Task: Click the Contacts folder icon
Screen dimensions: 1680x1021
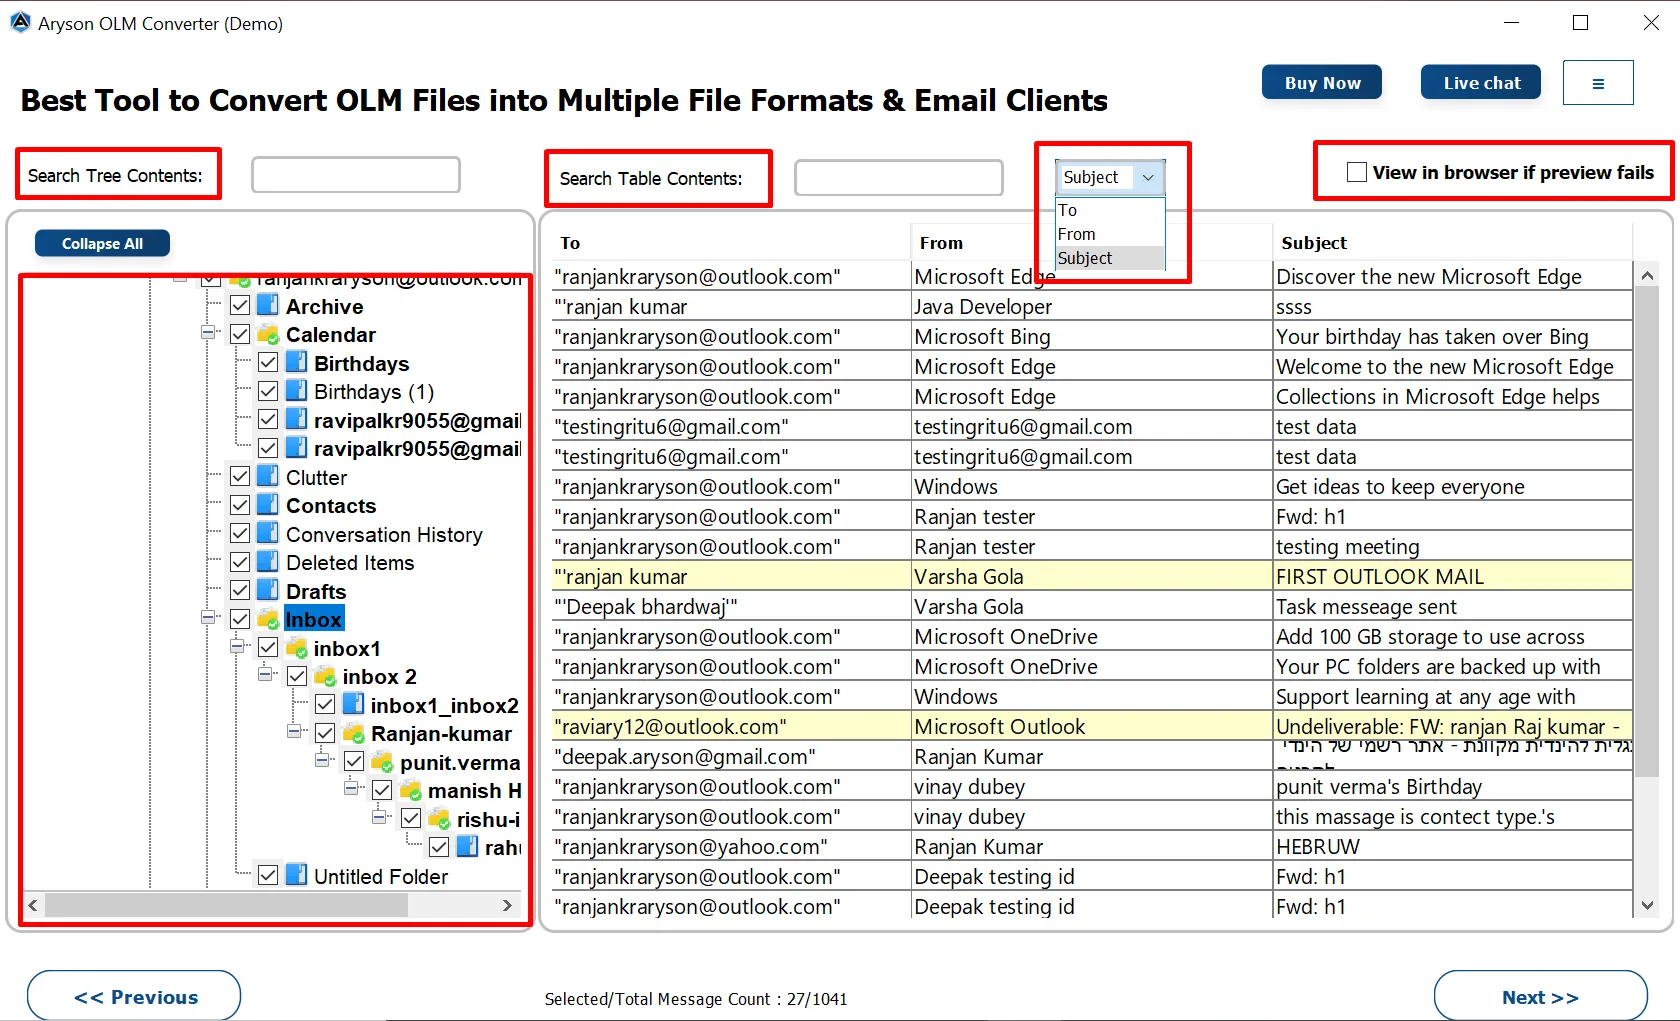Action: click(268, 505)
